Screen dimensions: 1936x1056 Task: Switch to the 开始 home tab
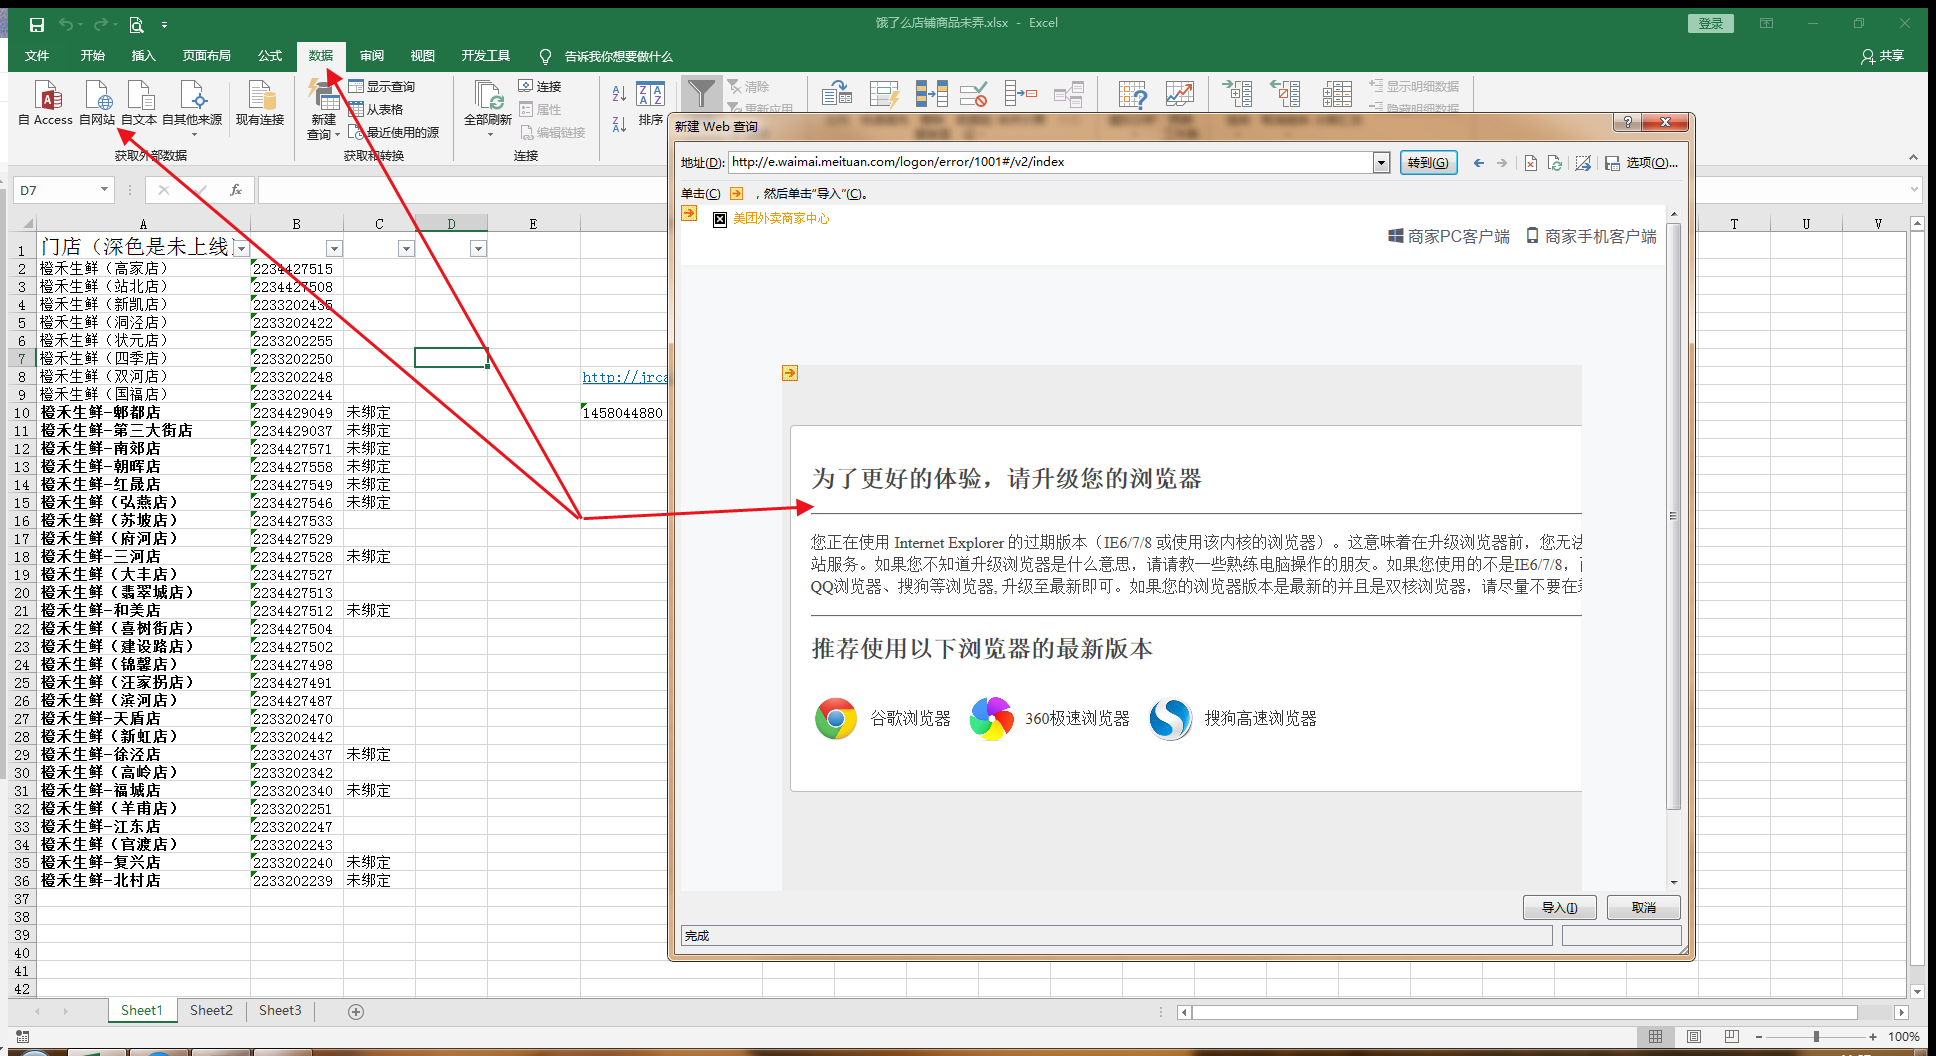click(93, 56)
